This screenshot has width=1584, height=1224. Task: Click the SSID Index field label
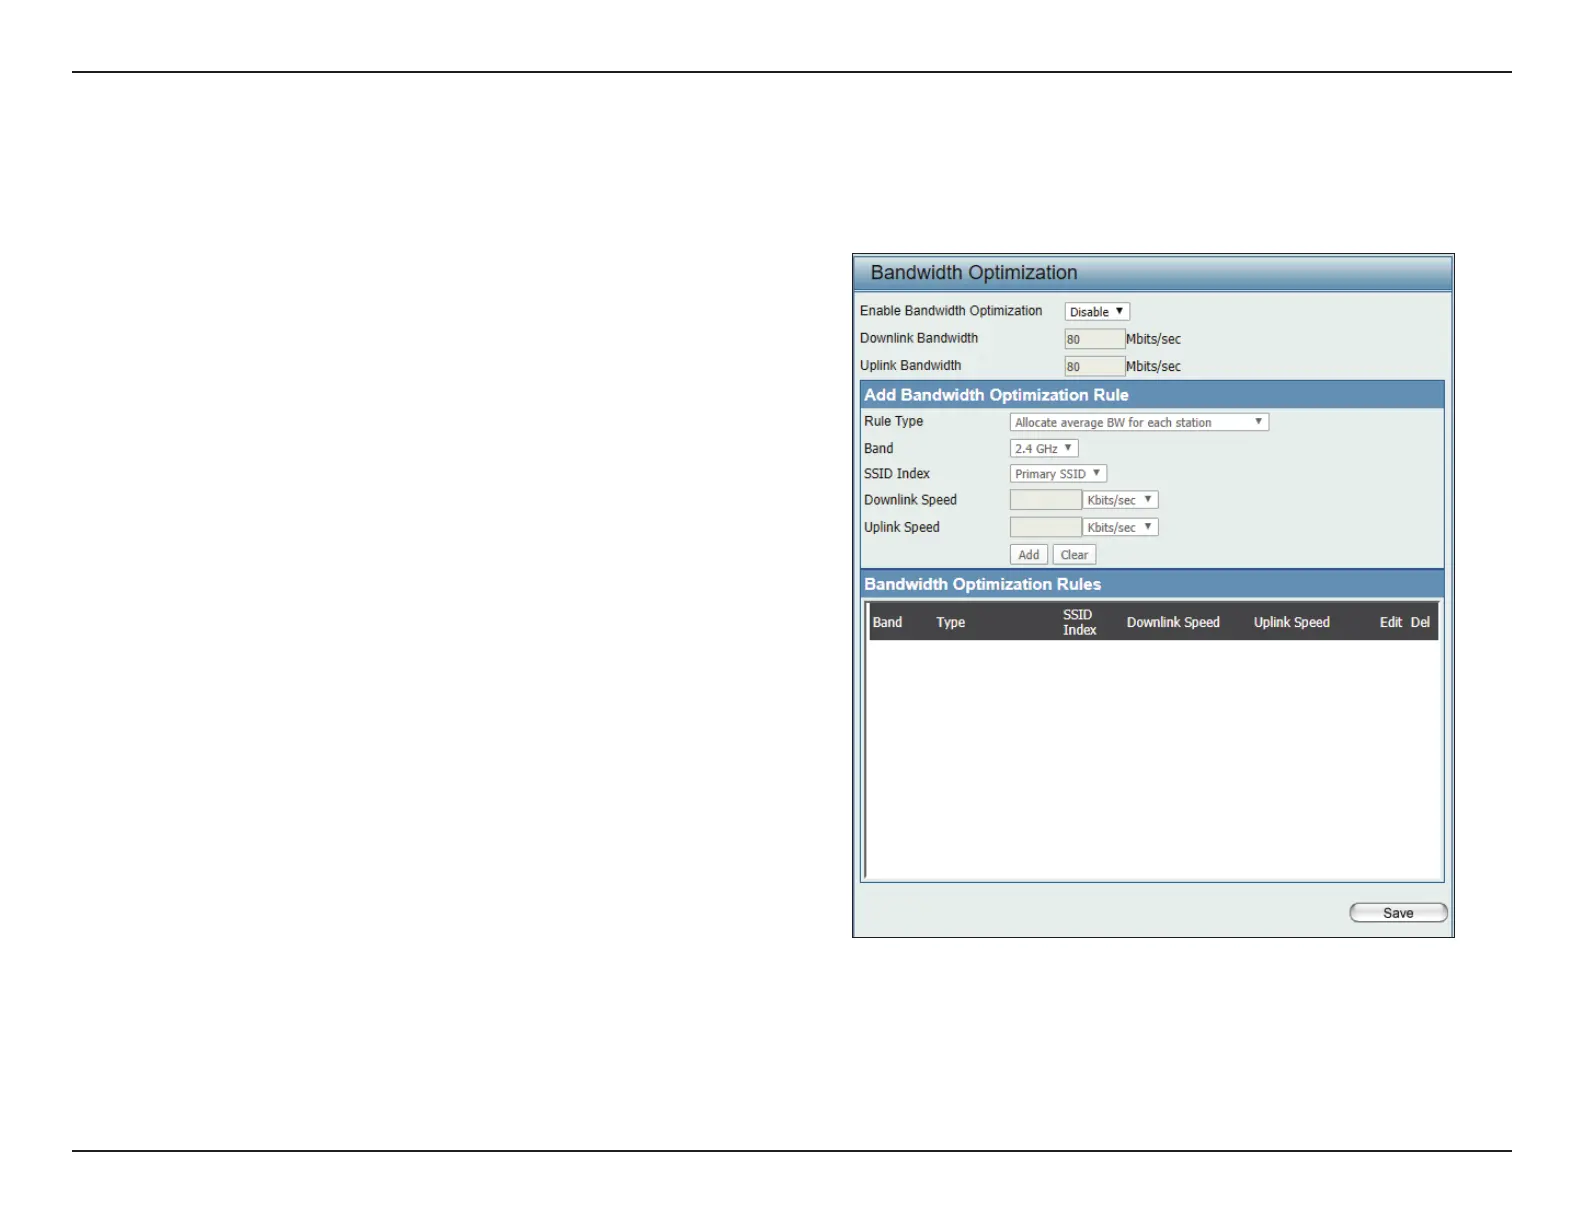click(x=897, y=473)
